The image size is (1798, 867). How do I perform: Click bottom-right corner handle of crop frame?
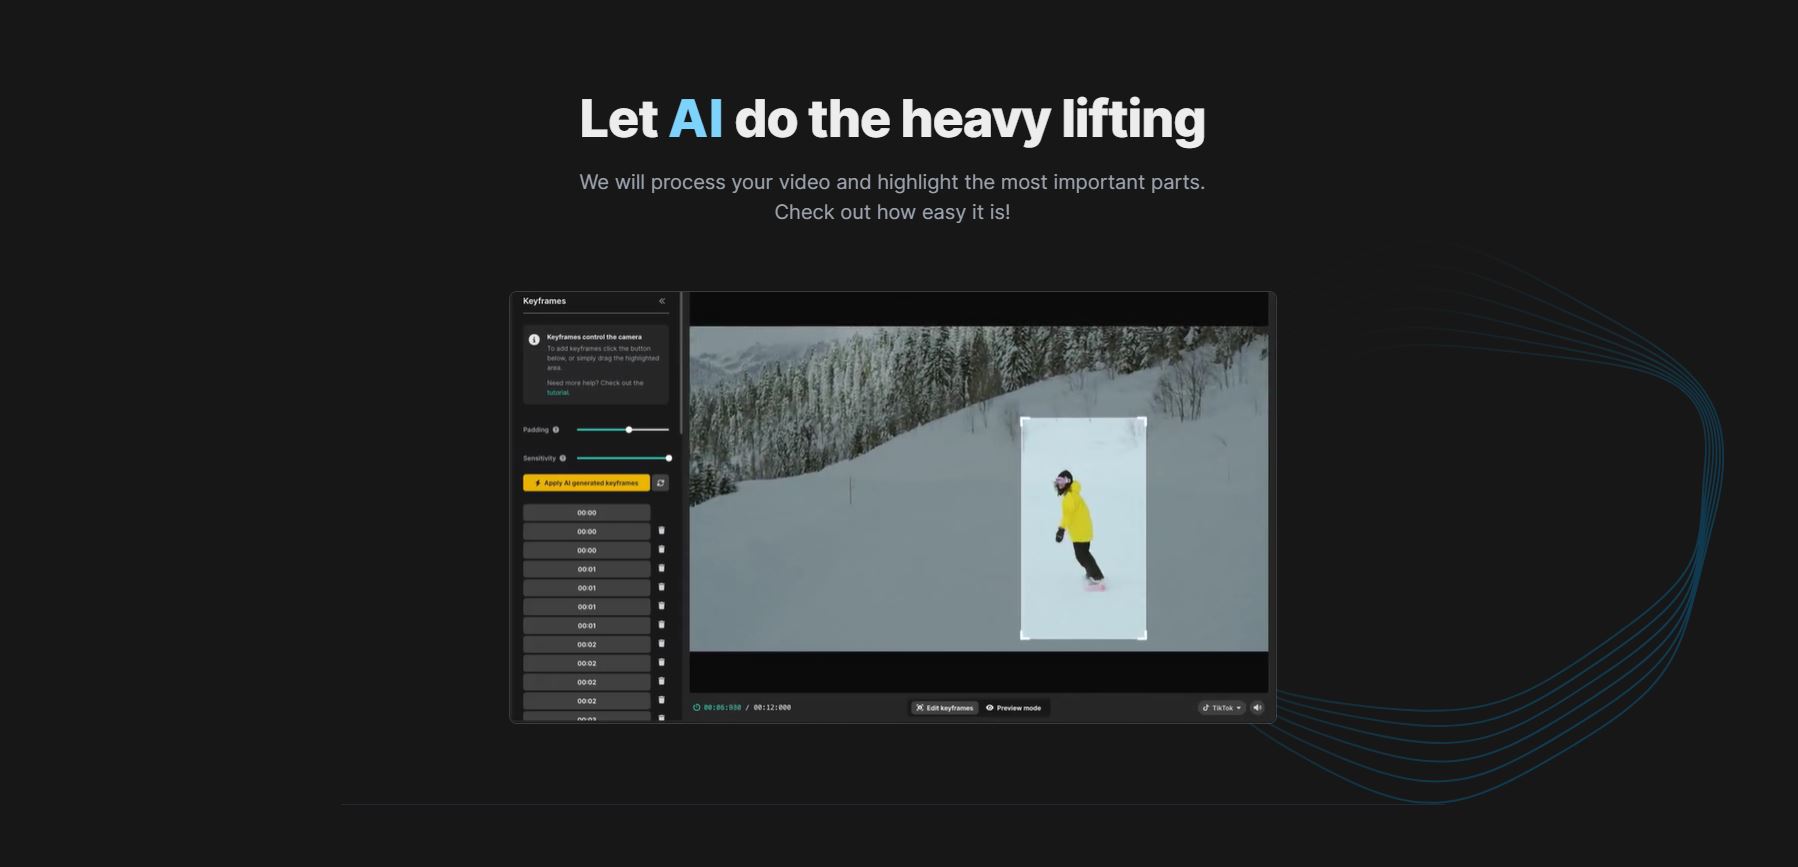1144,636
